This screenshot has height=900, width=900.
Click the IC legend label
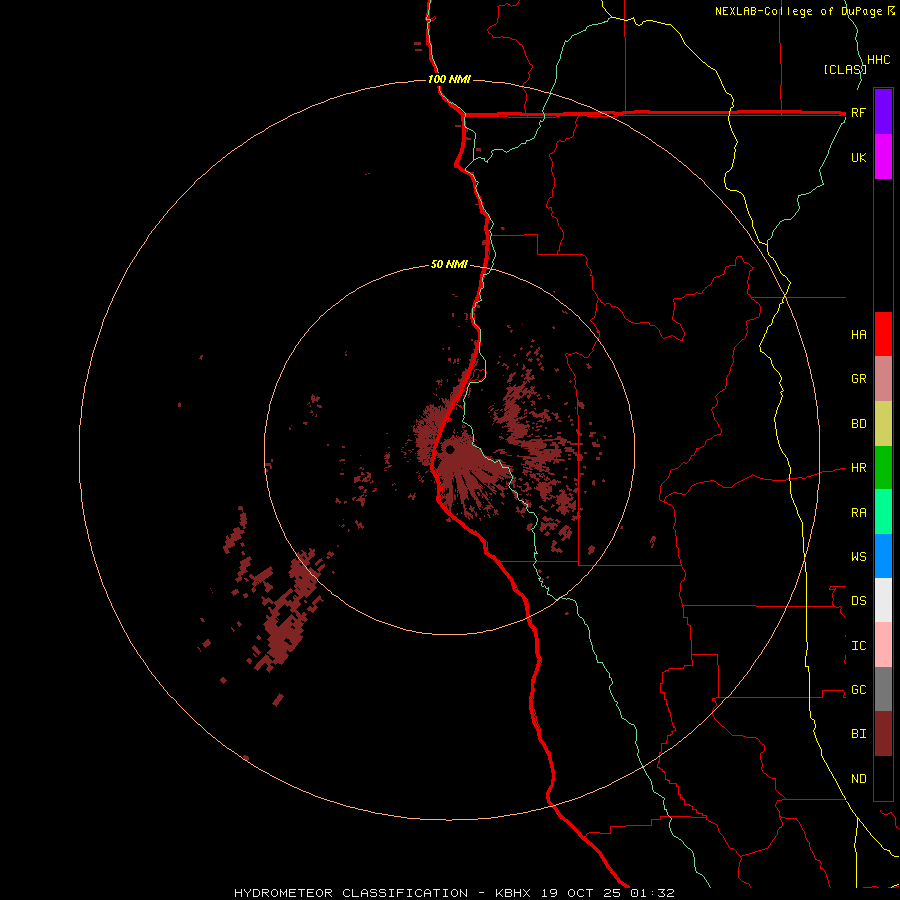(858, 646)
